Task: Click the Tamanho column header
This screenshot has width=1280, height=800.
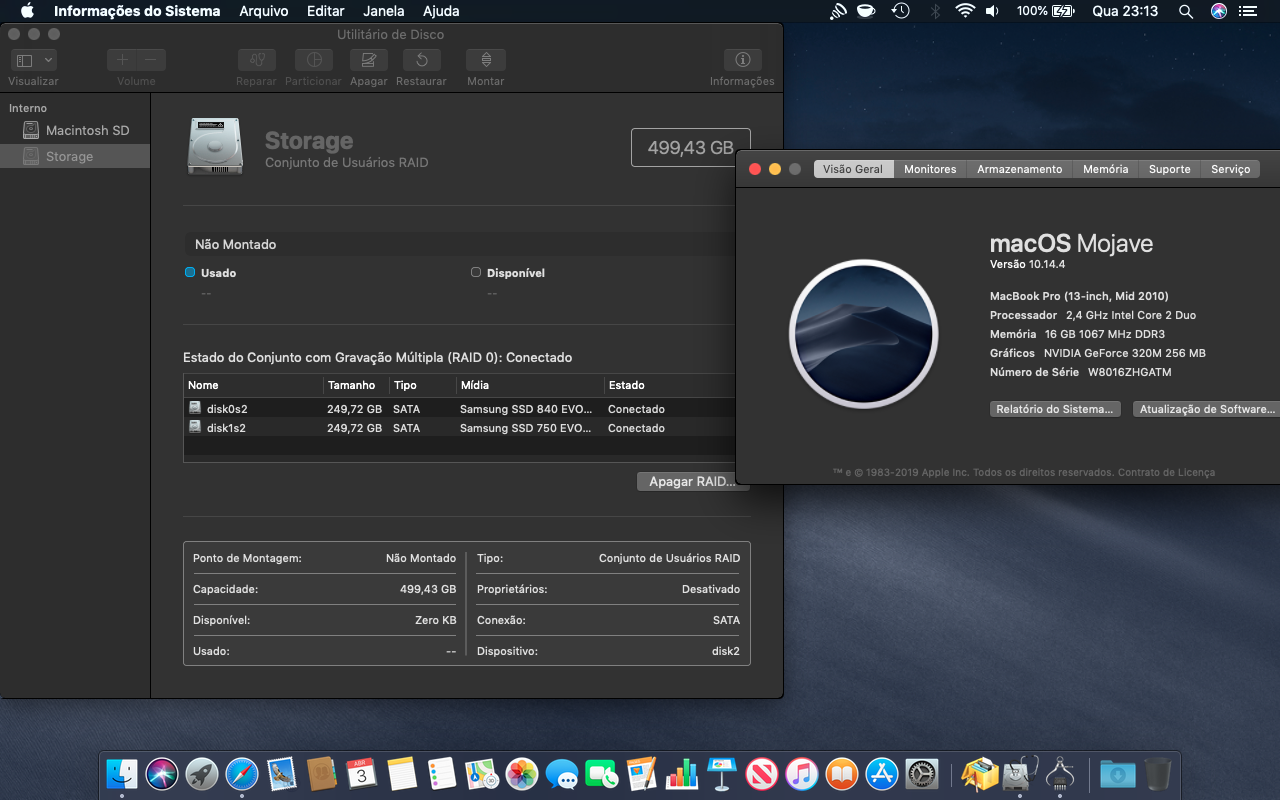Action: click(x=356, y=385)
